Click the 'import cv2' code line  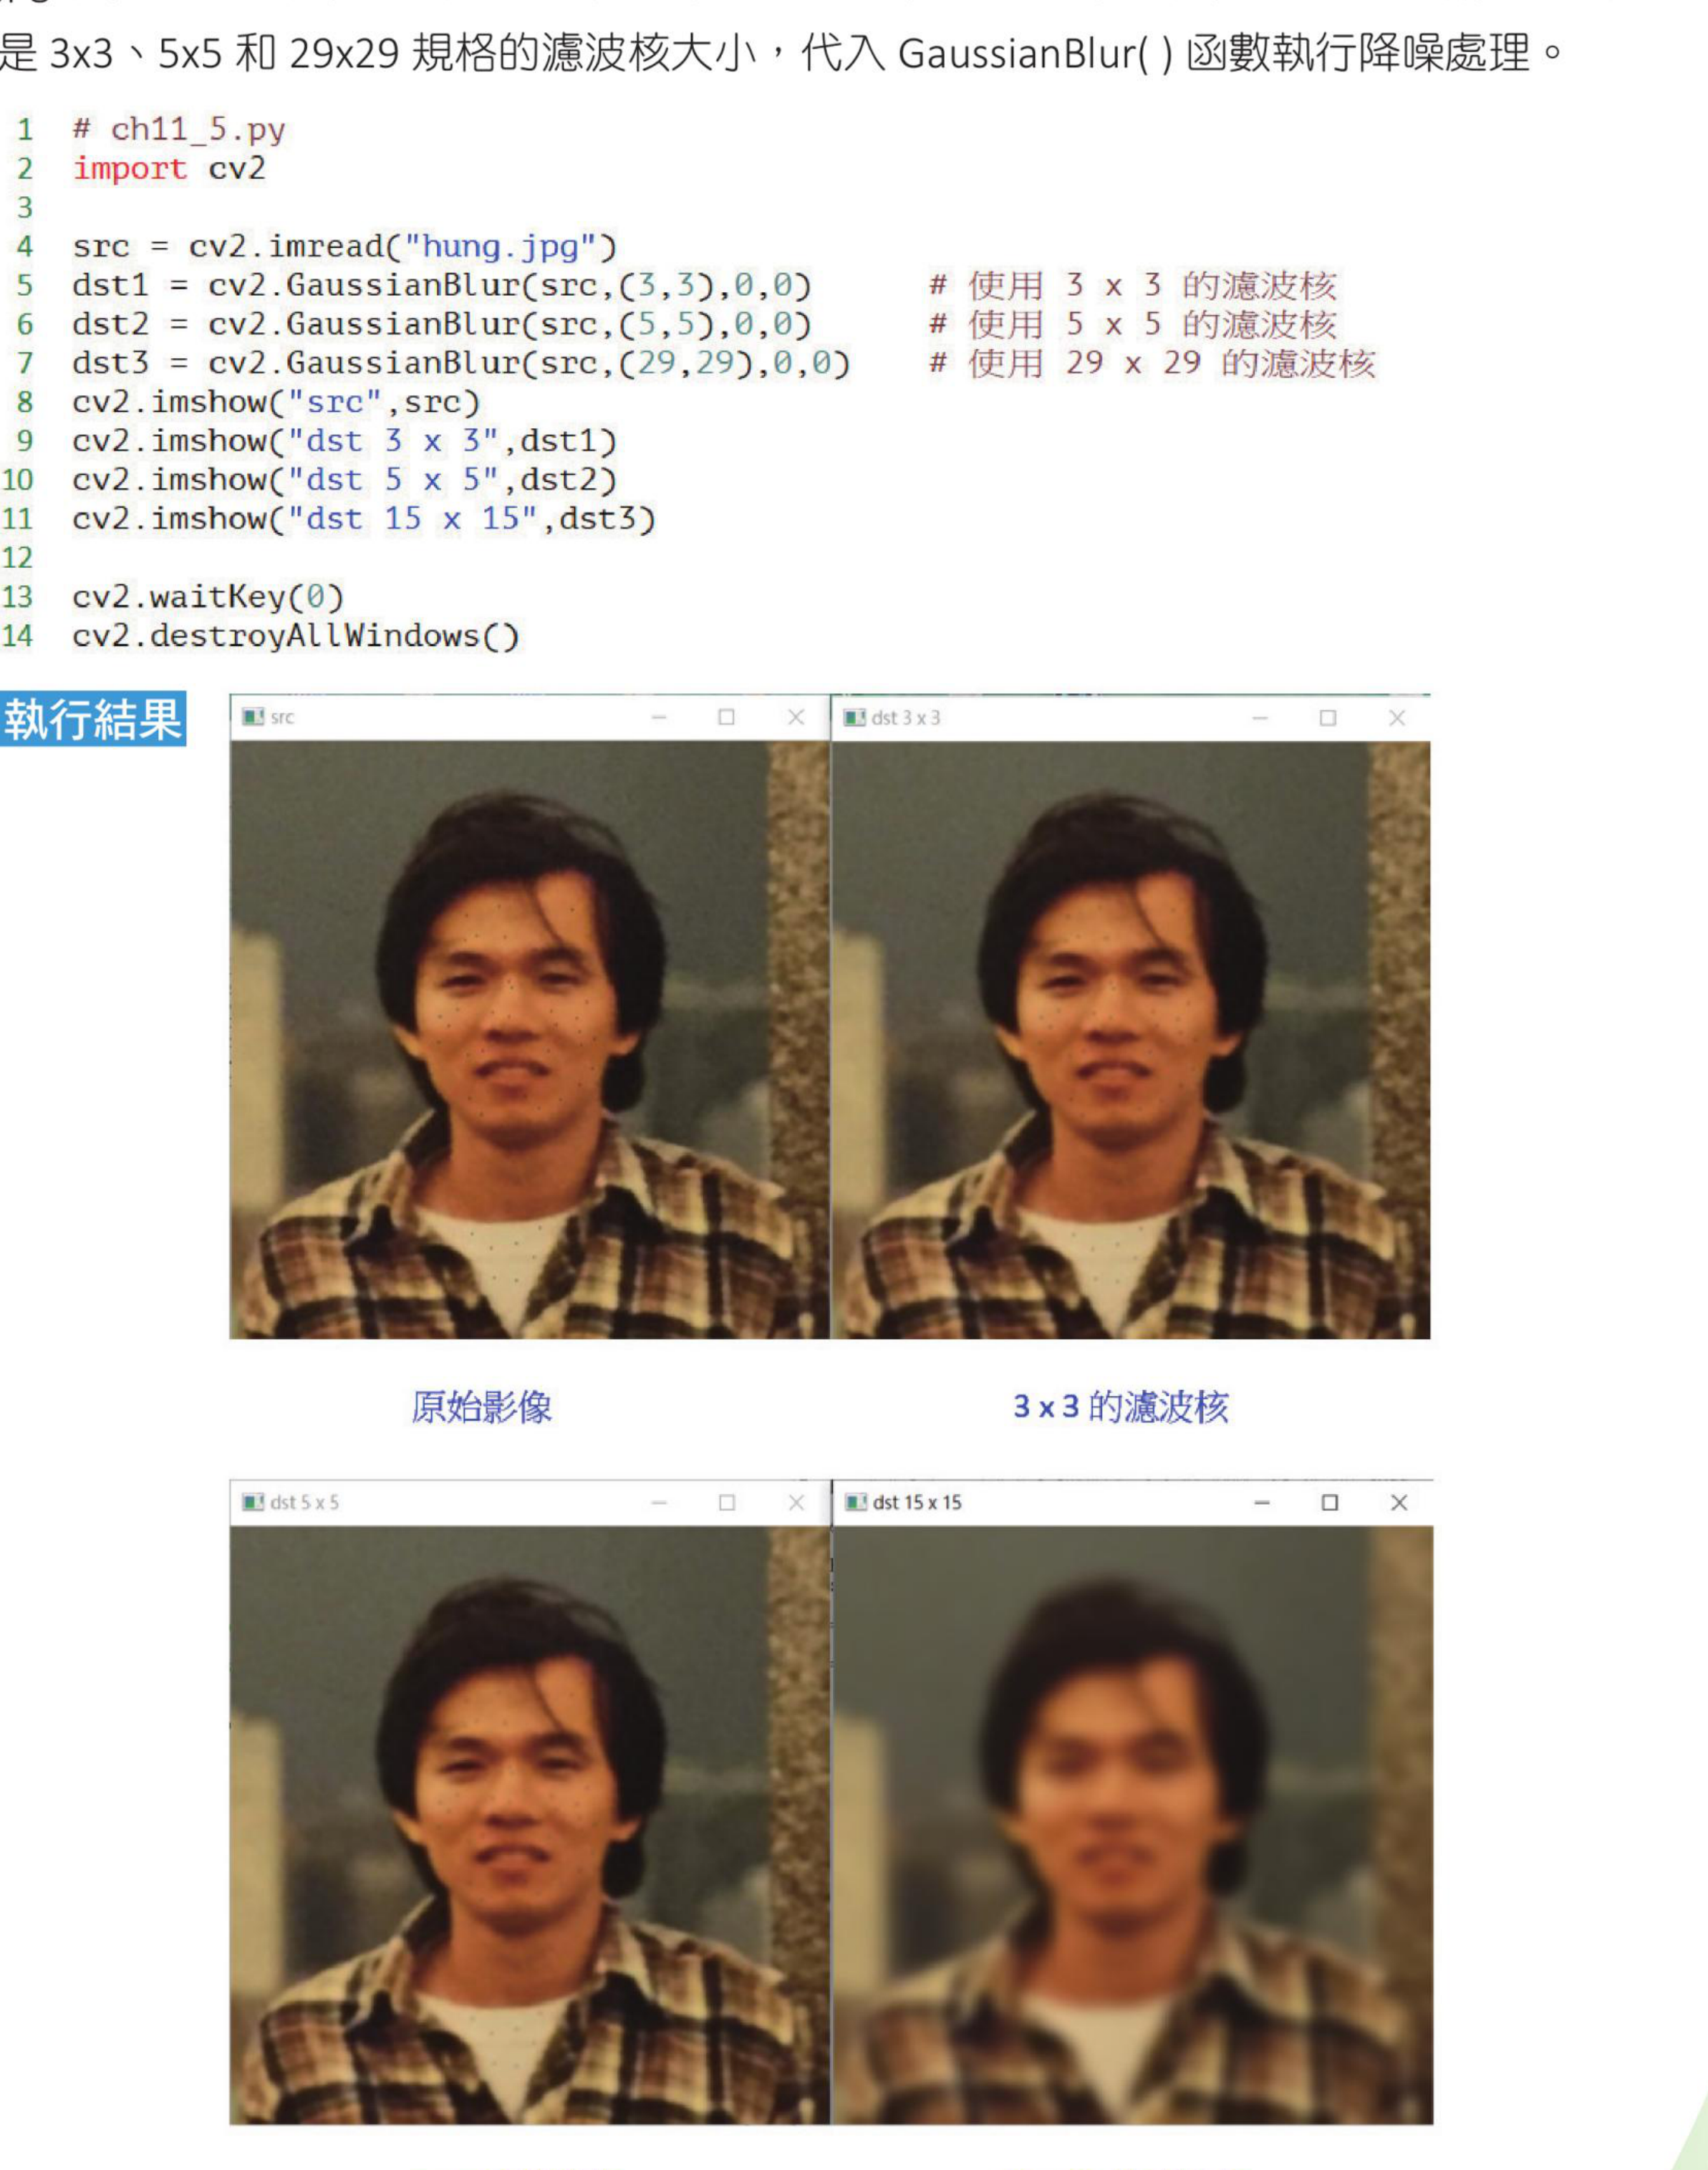coord(169,169)
